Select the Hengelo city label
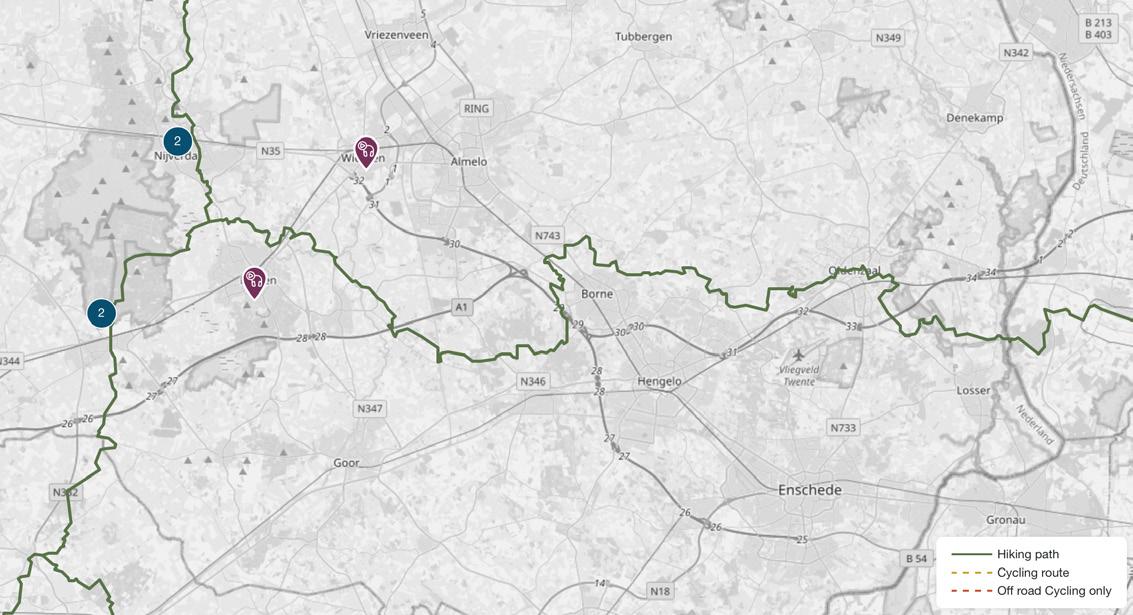This screenshot has width=1133, height=615. pos(659,382)
